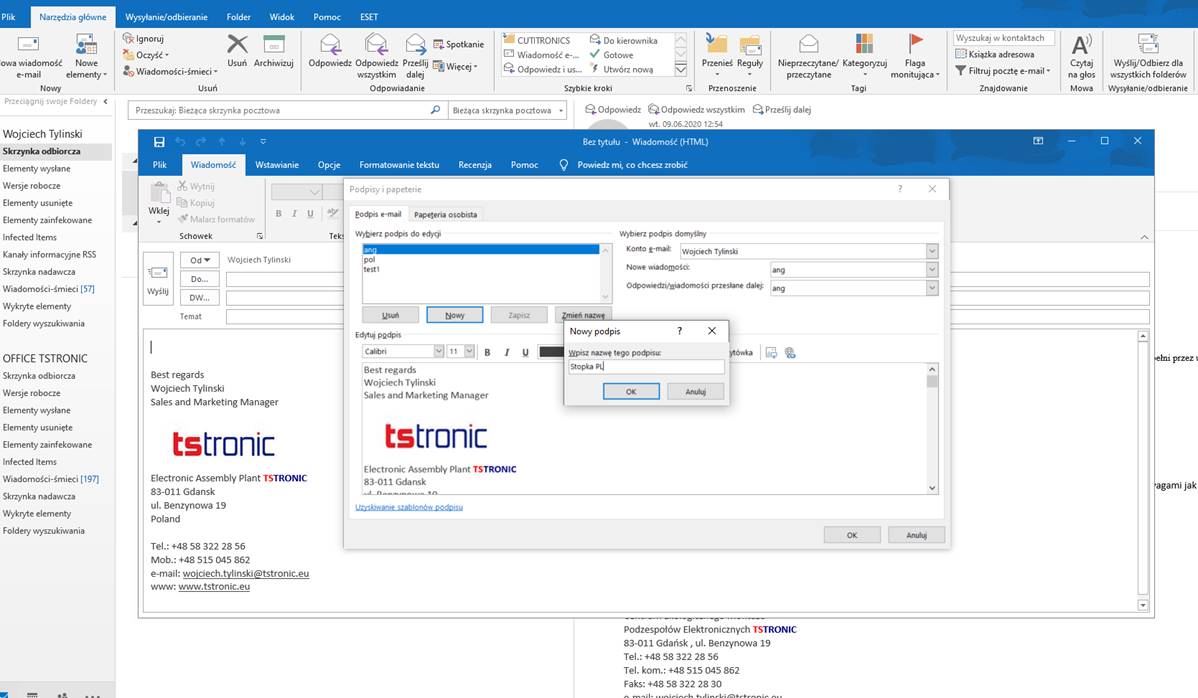Click the signature name input field
This screenshot has height=698, width=1198.
point(645,367)
